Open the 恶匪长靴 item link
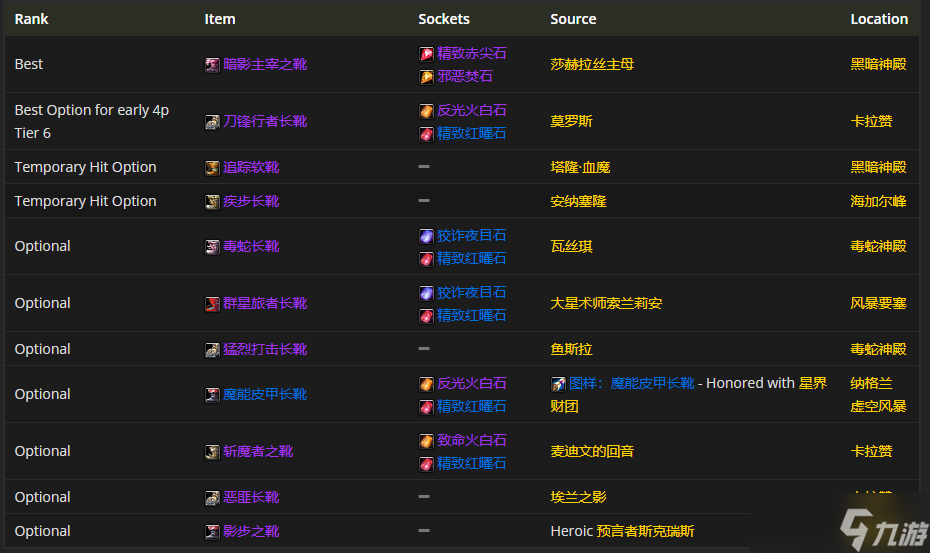930x553 pixels. (251, 497)
